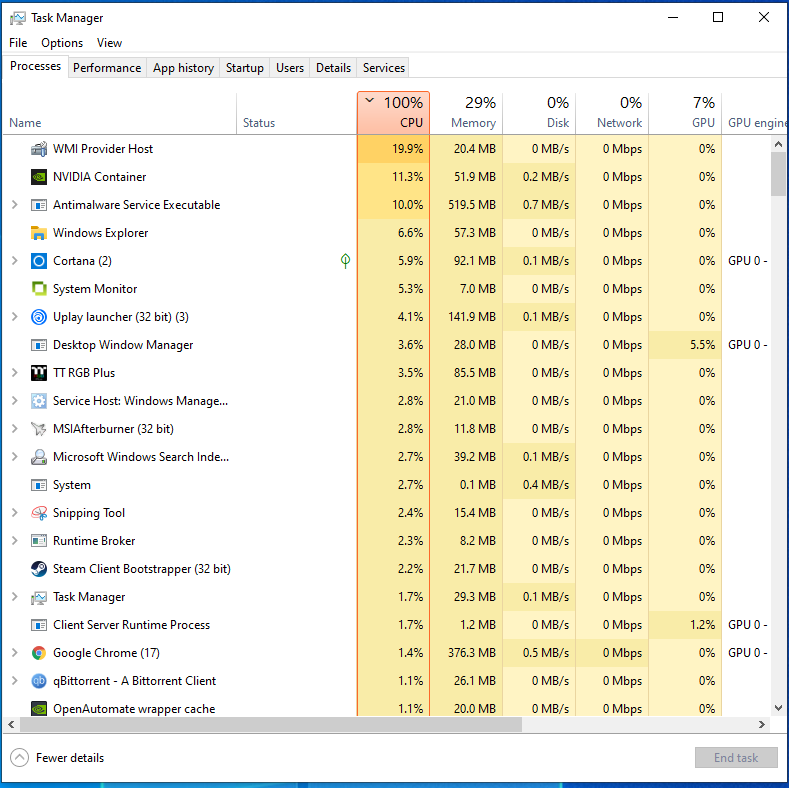Click the Client Server Runtime Process icon

[39, 625]
